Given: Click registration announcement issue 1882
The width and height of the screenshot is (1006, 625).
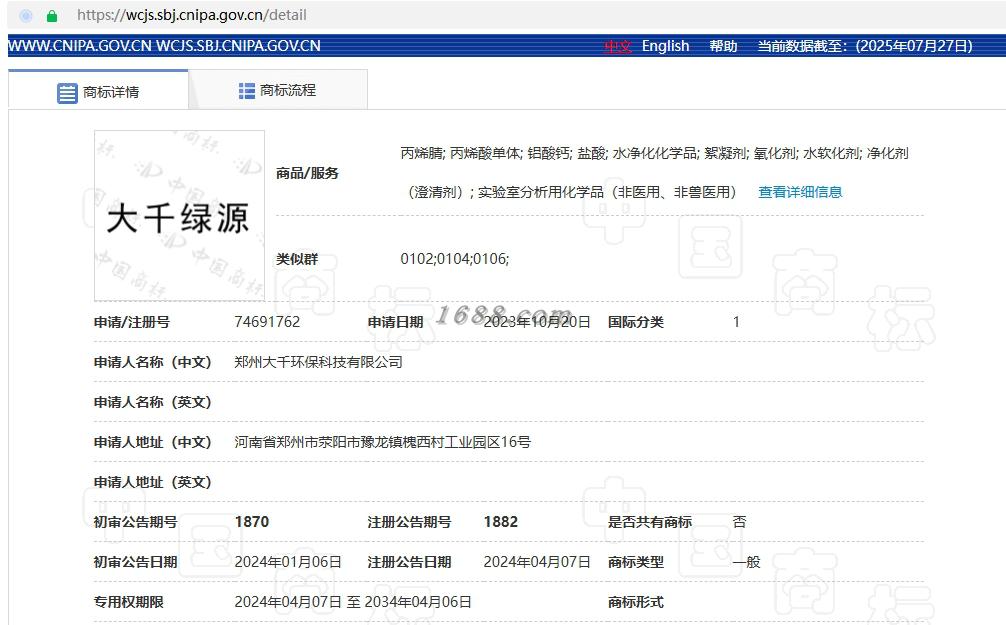Looking at the screenshot, I should (x=500, y=522).
